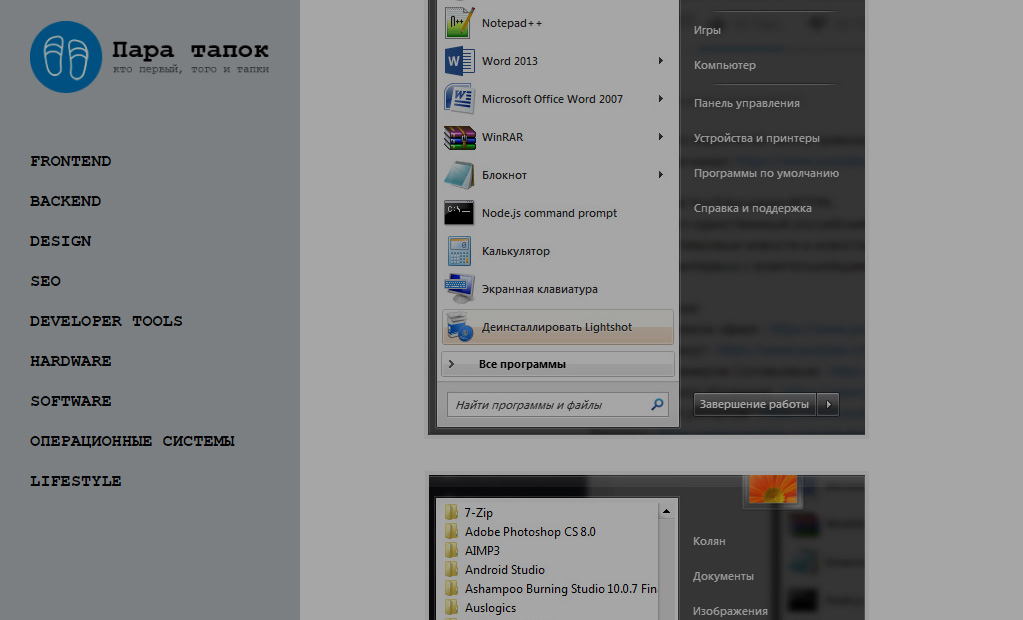Viewport: 1023px width, 620px height.
Task: Select Деинсталлировать Lightshot entry text
Action: pos(557,327)
